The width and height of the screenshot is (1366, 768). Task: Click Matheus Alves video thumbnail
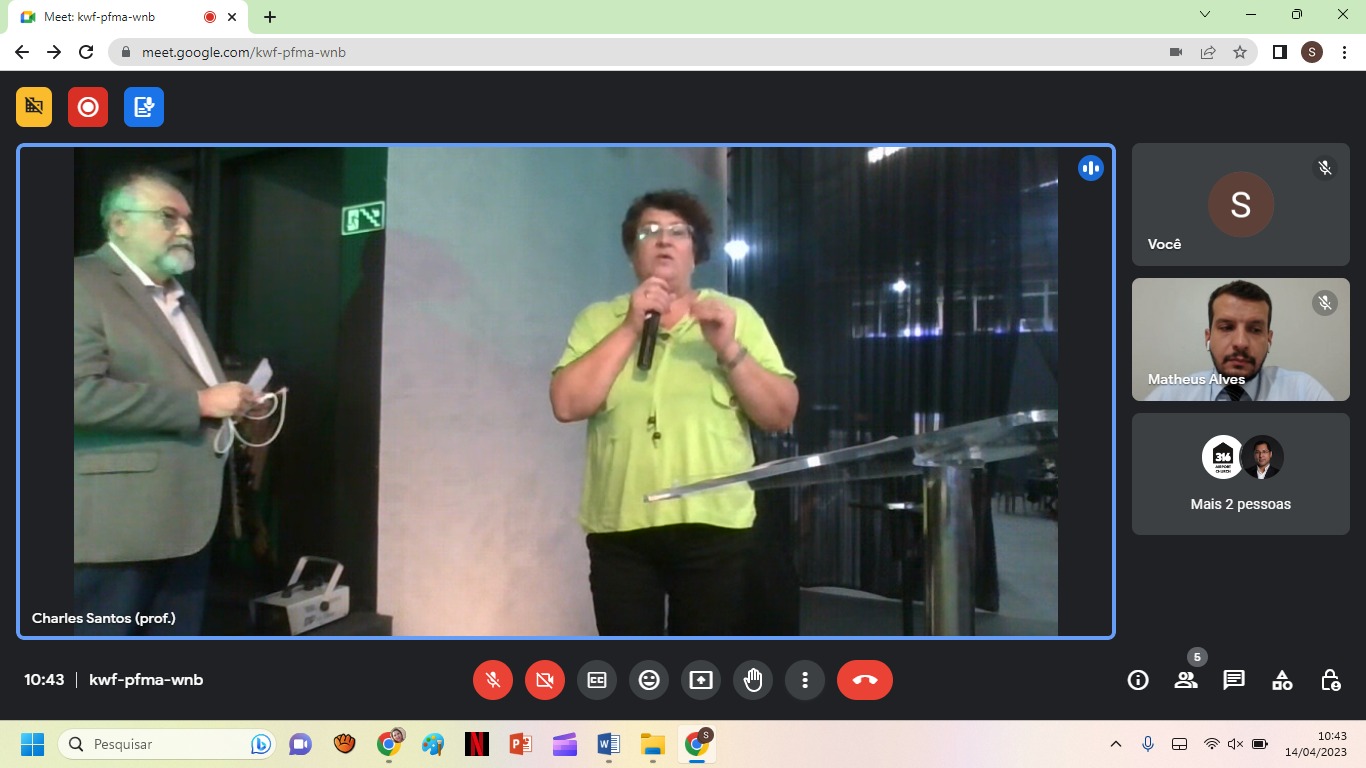pyautogui.click(x=1240, y=340)
